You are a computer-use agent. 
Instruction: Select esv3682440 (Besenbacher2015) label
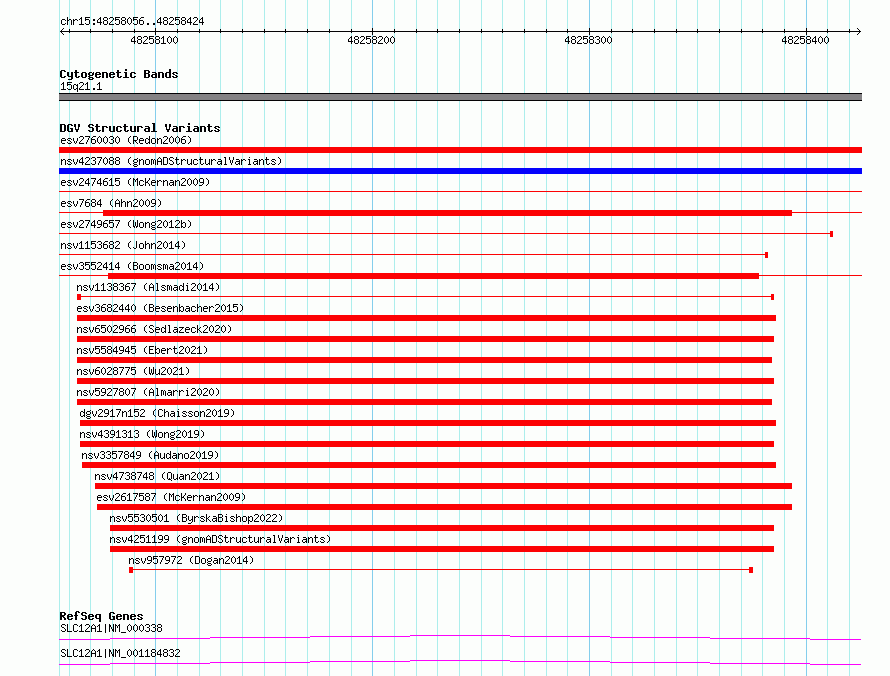160,308
